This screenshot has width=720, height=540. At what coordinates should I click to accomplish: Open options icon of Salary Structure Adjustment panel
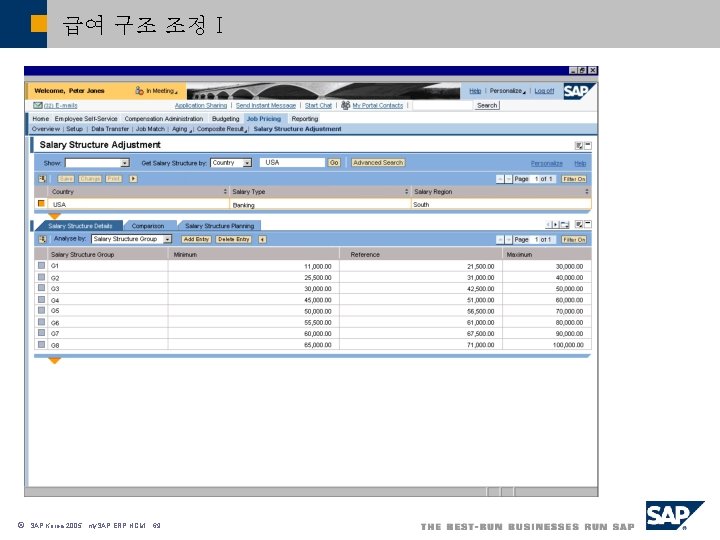click(x=579, y=146)
